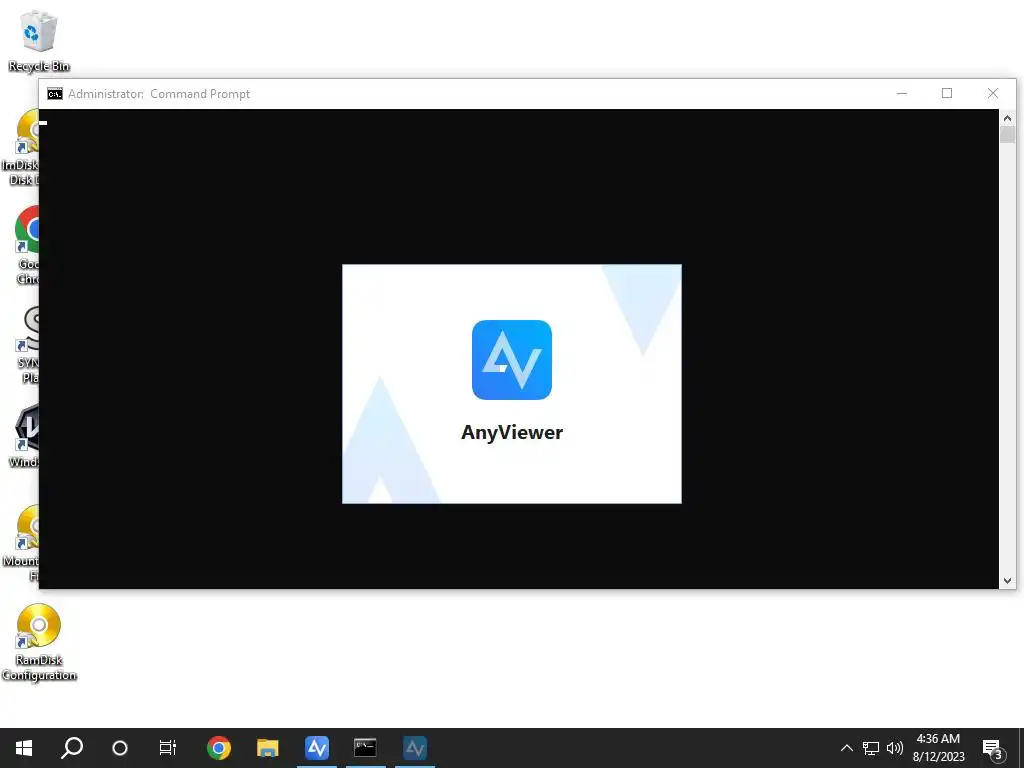
Task: Open Task View in the taskbar
Action: [x=168, y=748]
